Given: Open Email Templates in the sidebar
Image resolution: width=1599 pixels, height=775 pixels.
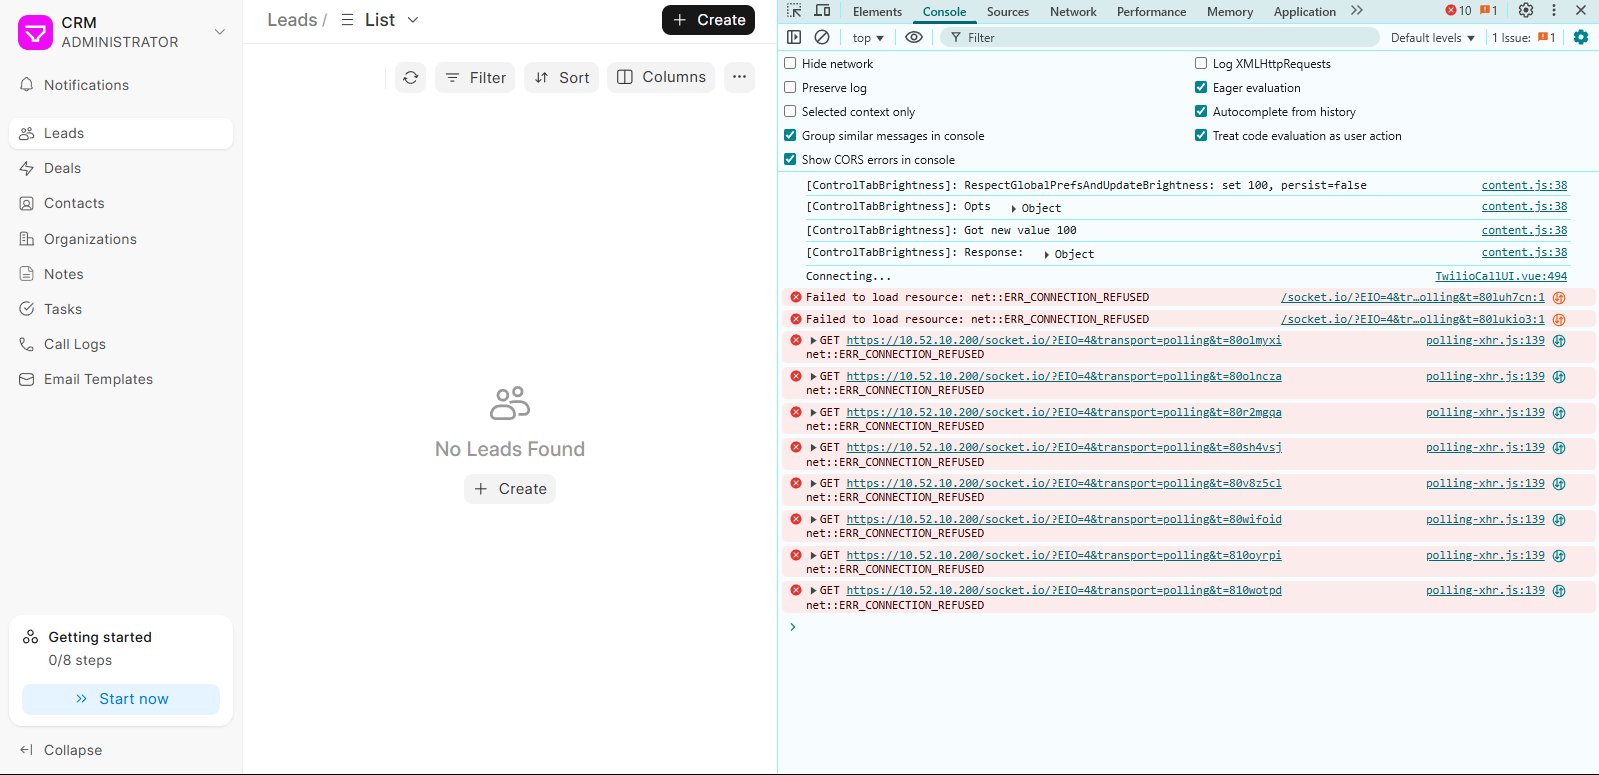Looking at the screenshot, I should pyautogui.click(x=121, y=379).
